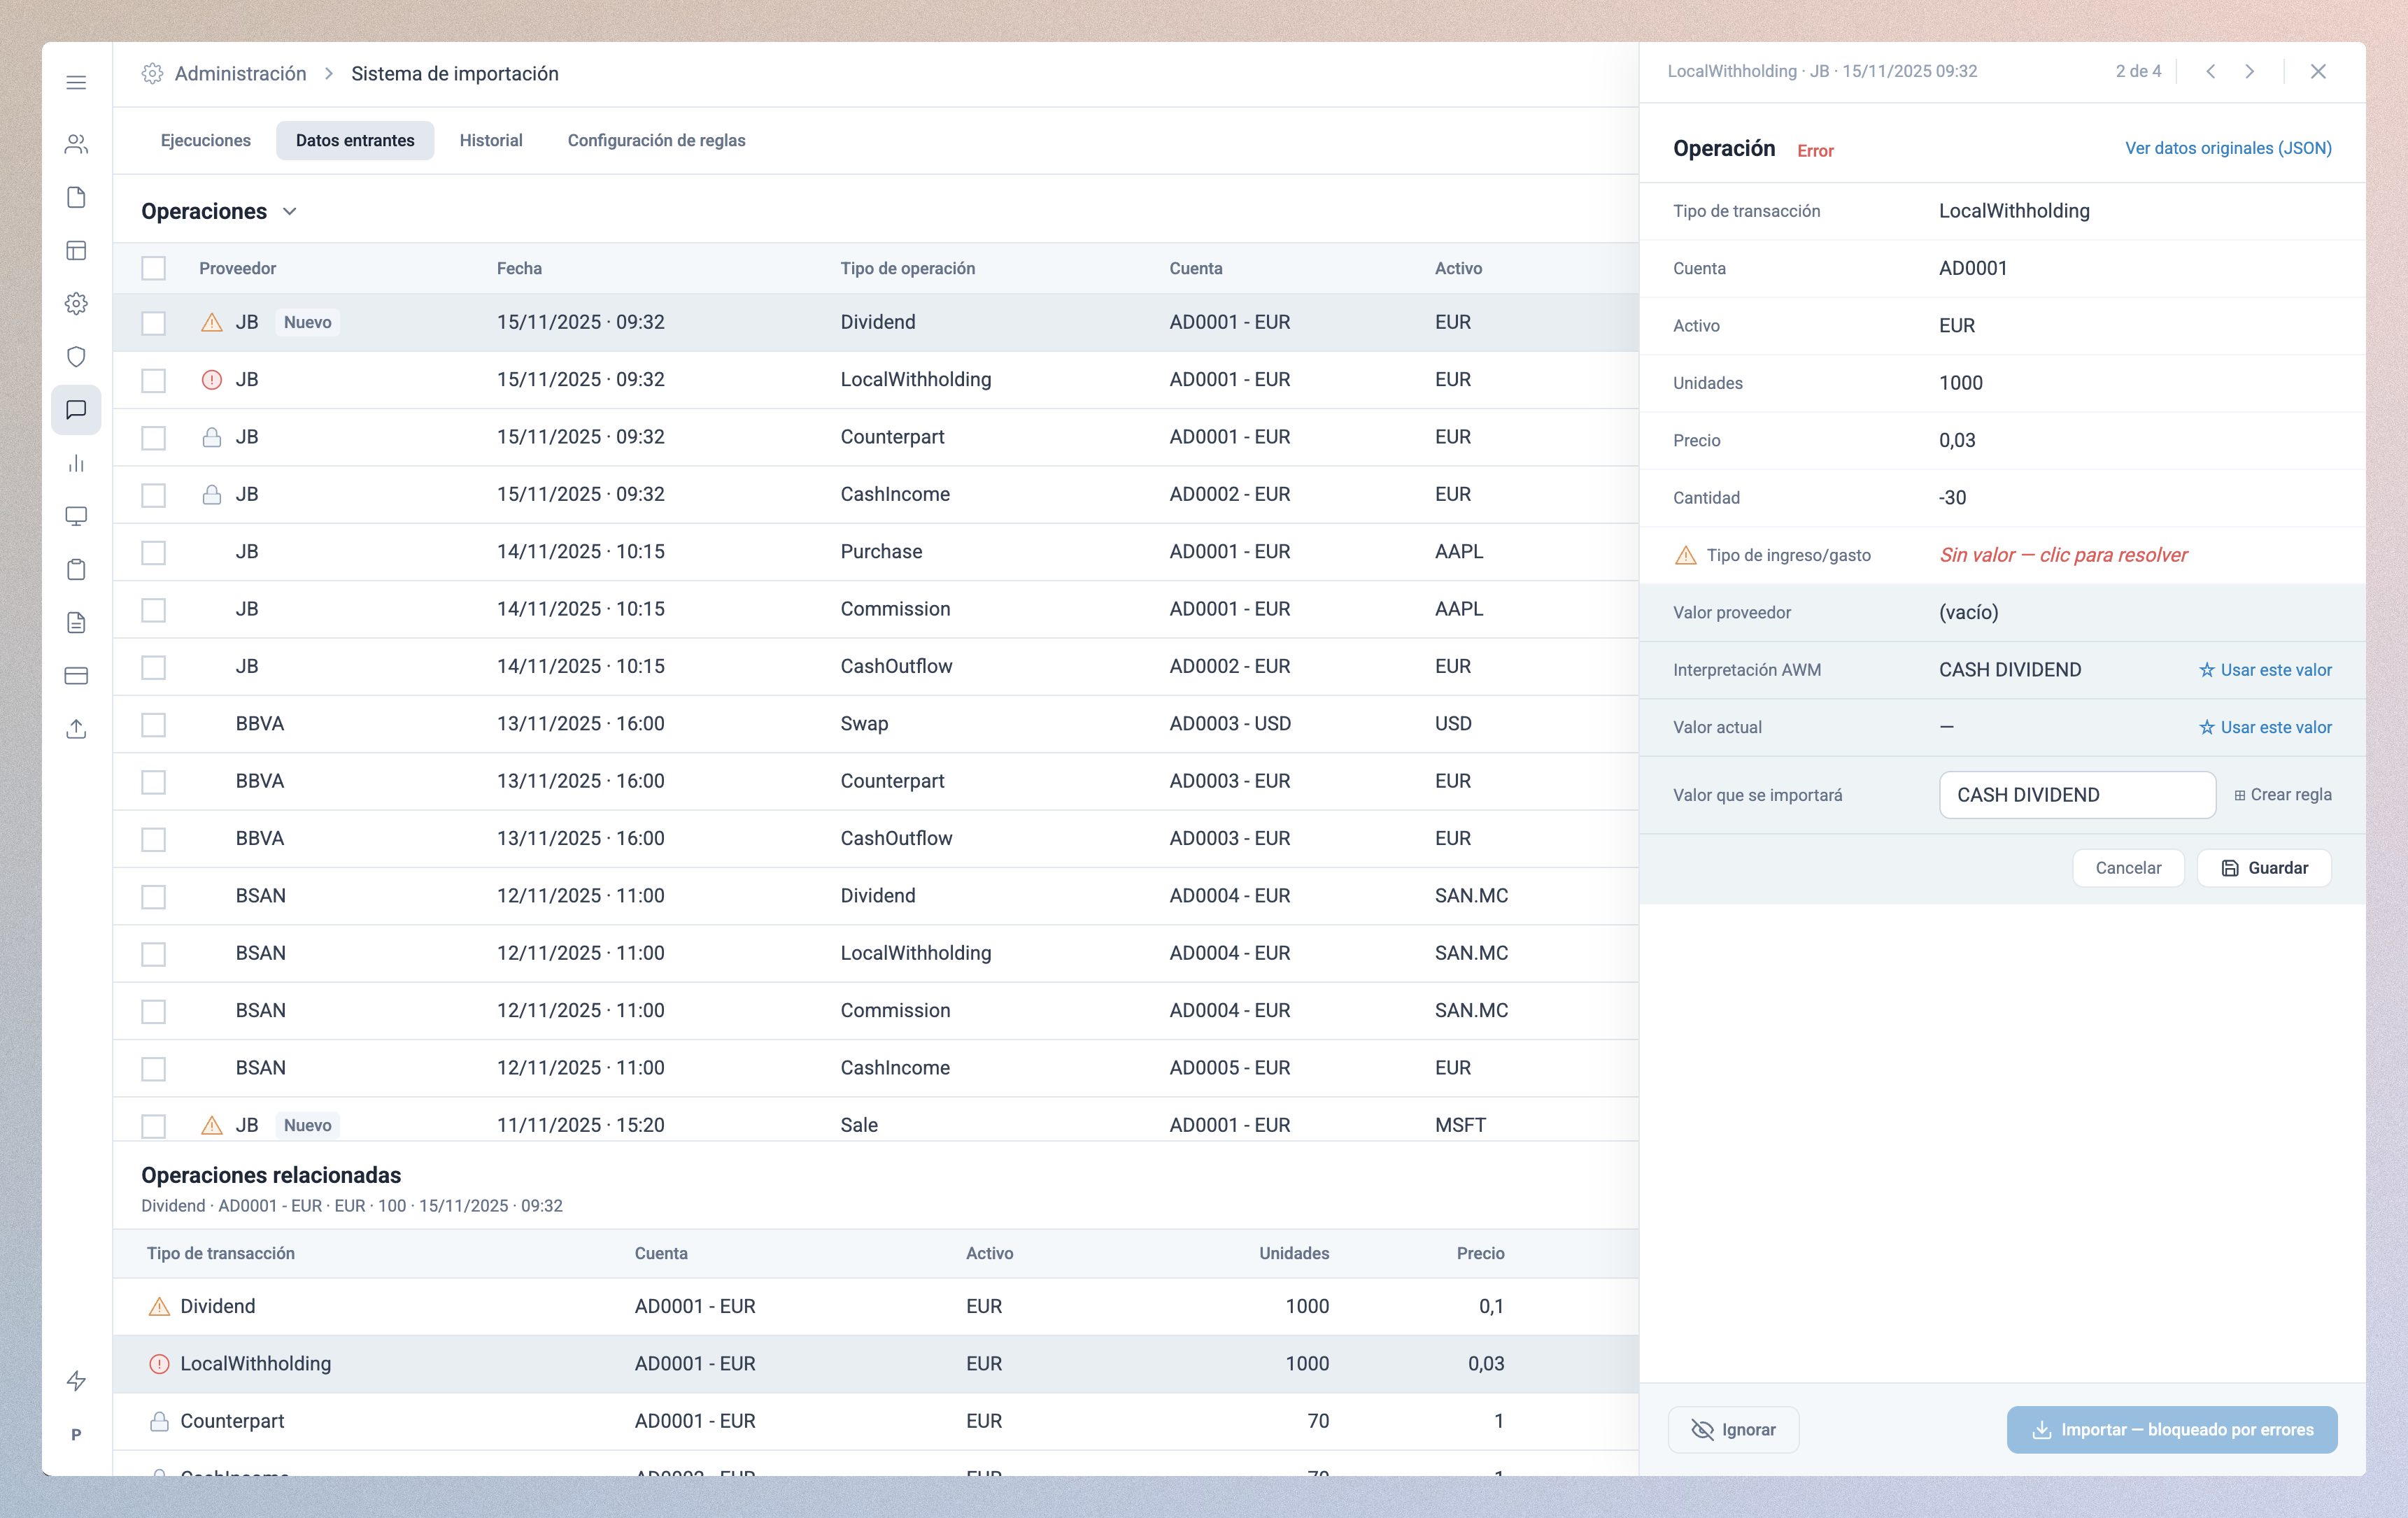Open the clipboard section in the sidebar
The image size is (2408, 1518).
pyautogui.click(x=76, y=569)
